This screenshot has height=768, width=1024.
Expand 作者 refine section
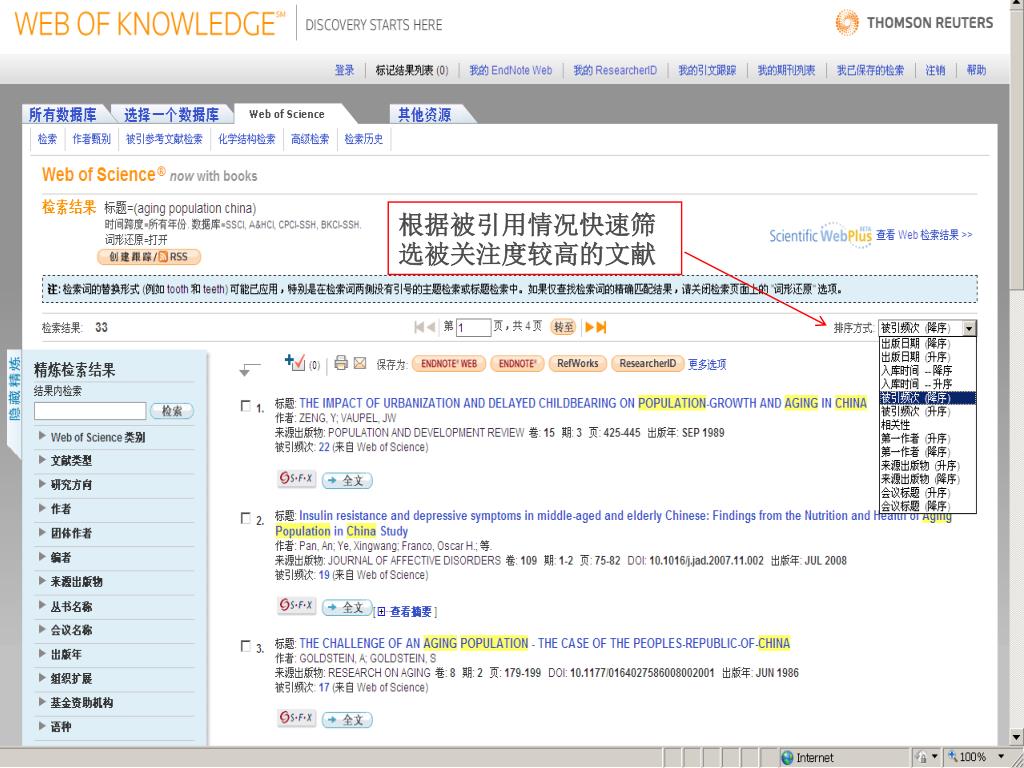click(x=56, y=509)
